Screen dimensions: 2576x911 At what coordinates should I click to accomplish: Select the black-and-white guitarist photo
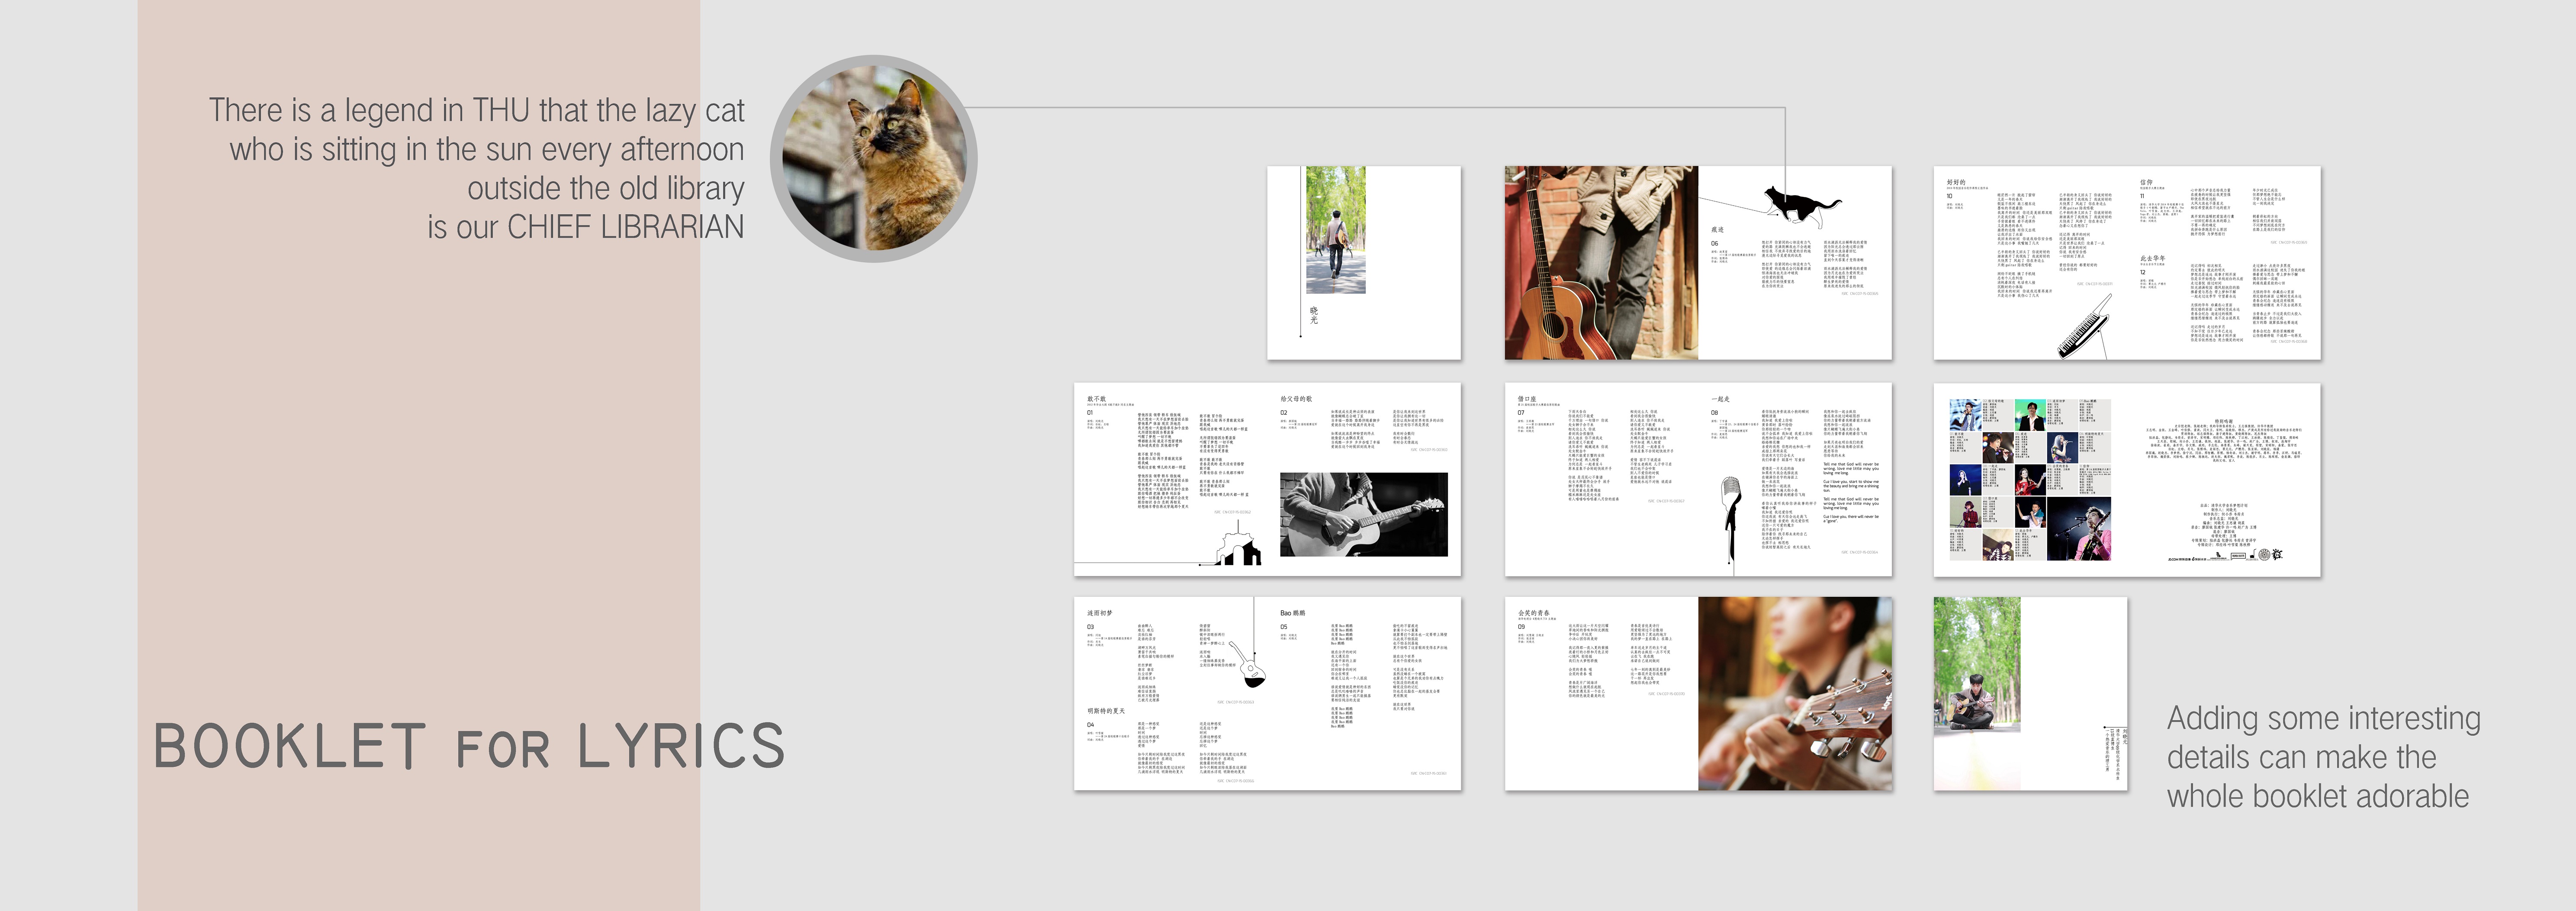point(1363,514)
